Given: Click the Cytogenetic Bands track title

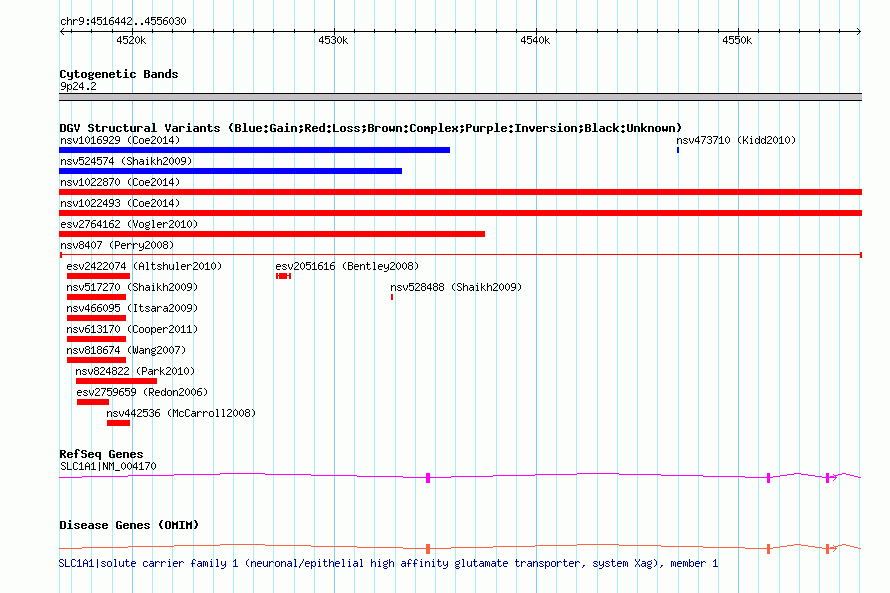Looking at the screenshot, I should click(119, 74).
